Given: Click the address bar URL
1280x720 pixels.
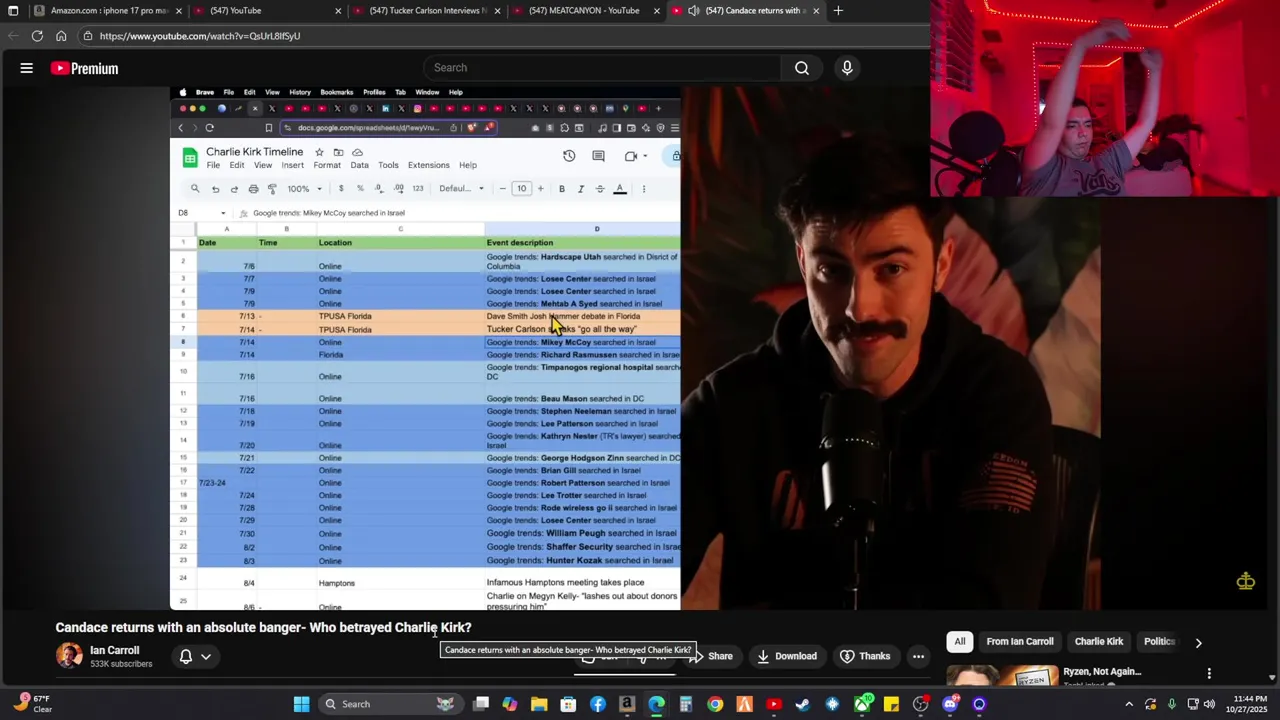Looking at the screenshot, I should click(200, 36).
